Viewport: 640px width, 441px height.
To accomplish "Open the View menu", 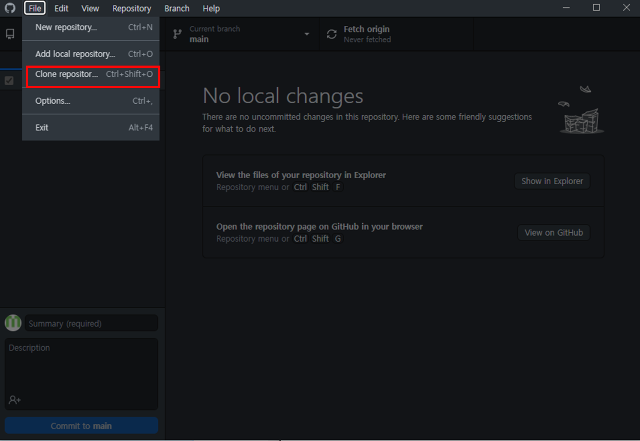I will coord(90,8).
